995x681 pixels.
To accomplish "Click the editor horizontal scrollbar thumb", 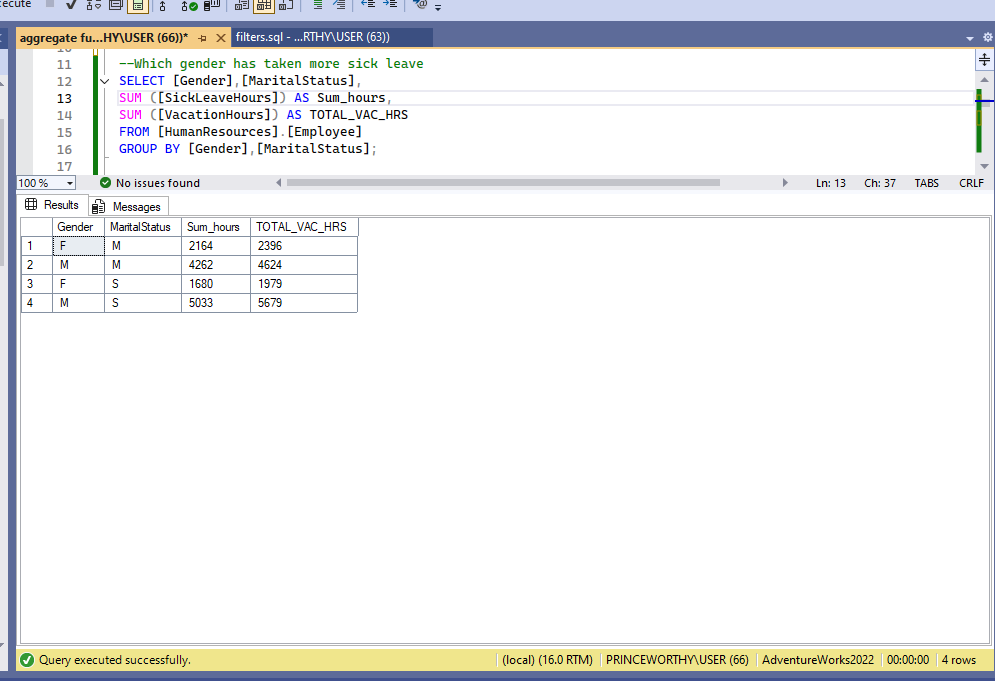I will (503, 183).
